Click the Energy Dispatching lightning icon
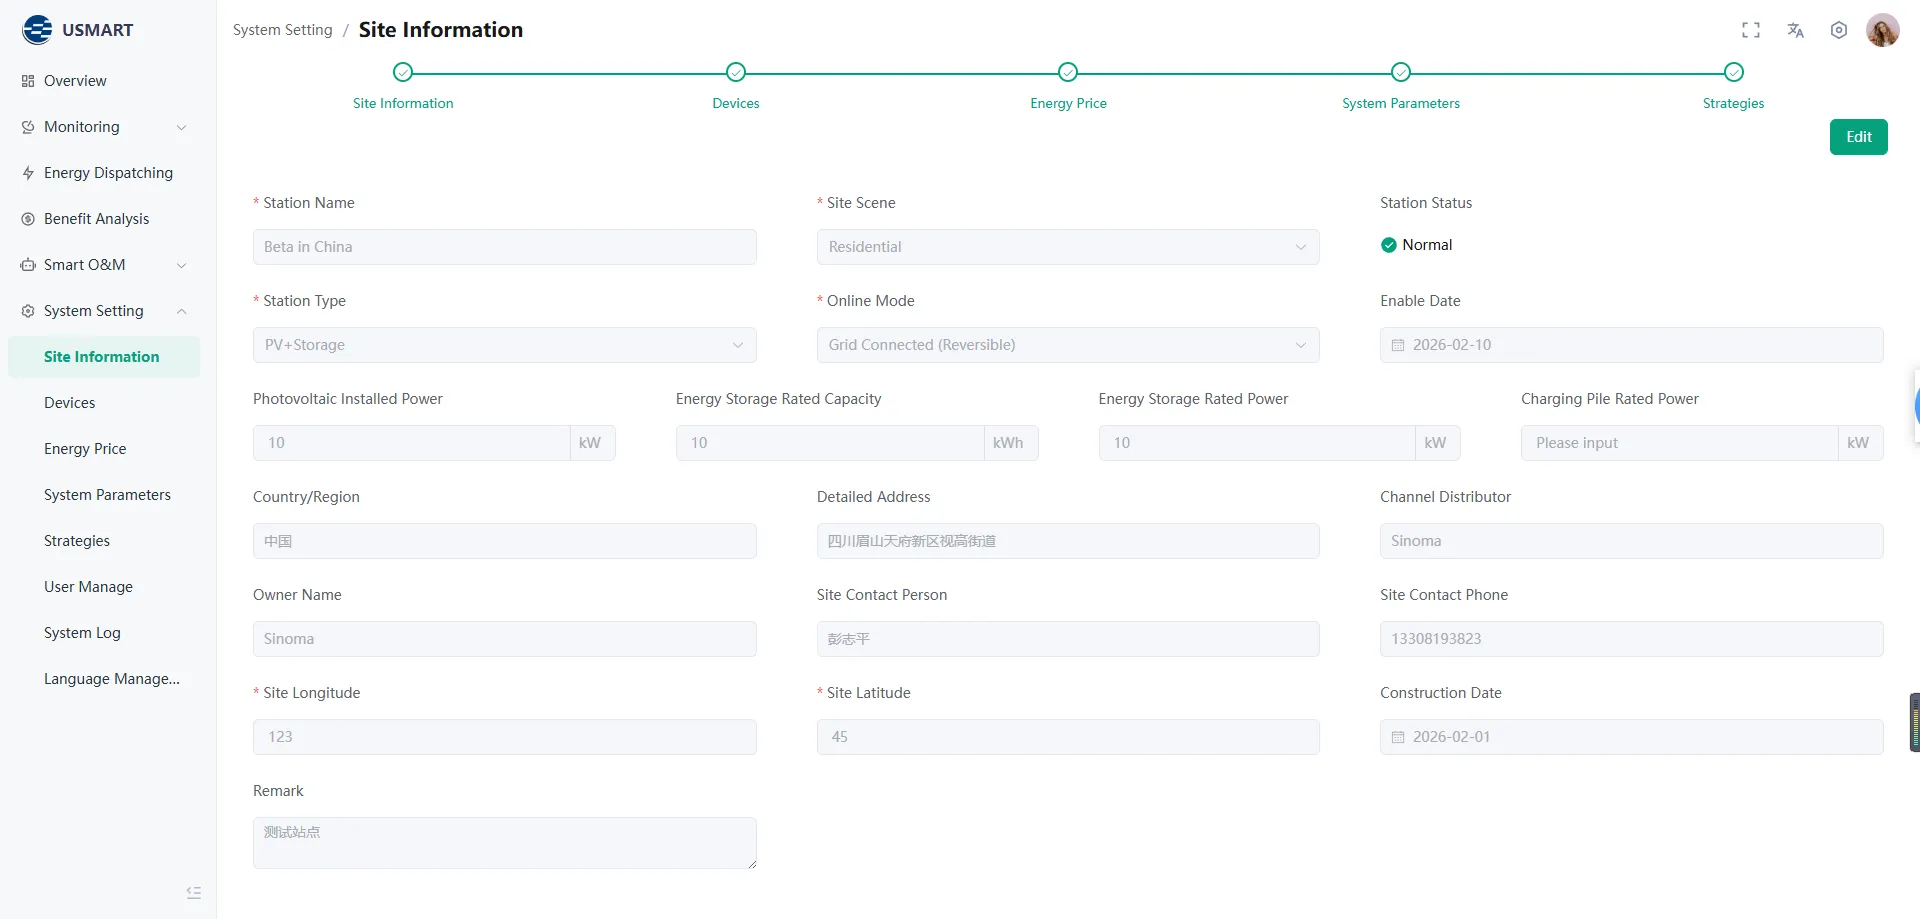Viewport: 1920px width, 919px height. (26, 172)
